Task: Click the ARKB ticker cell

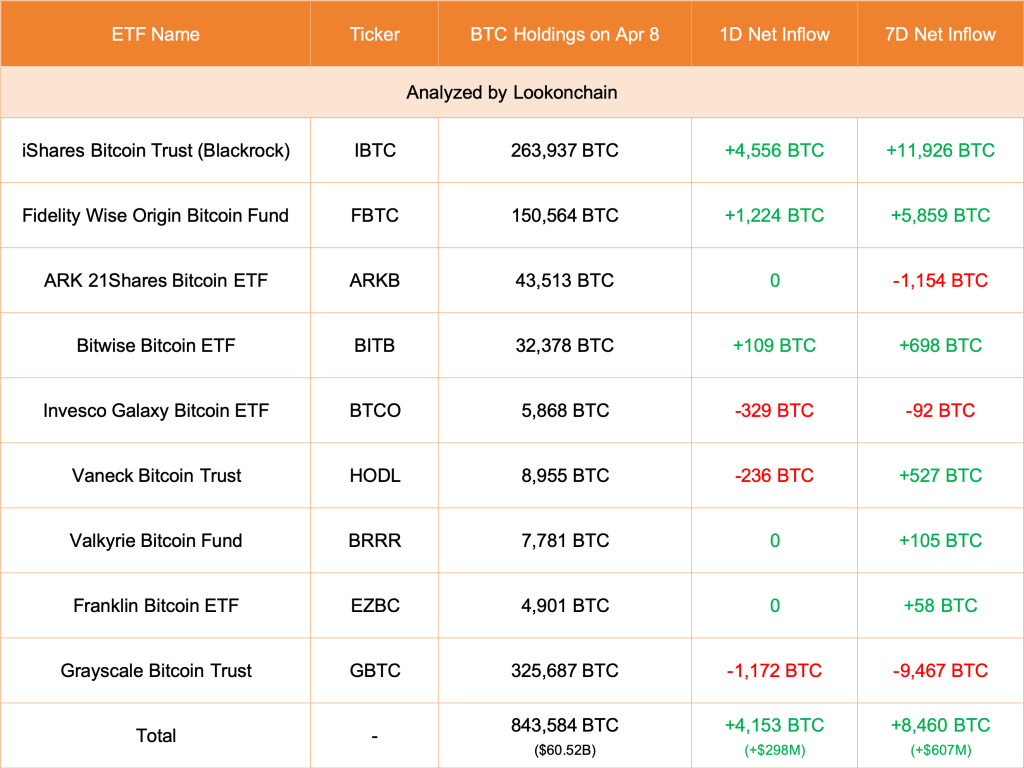Action: (x=374, y=280)
